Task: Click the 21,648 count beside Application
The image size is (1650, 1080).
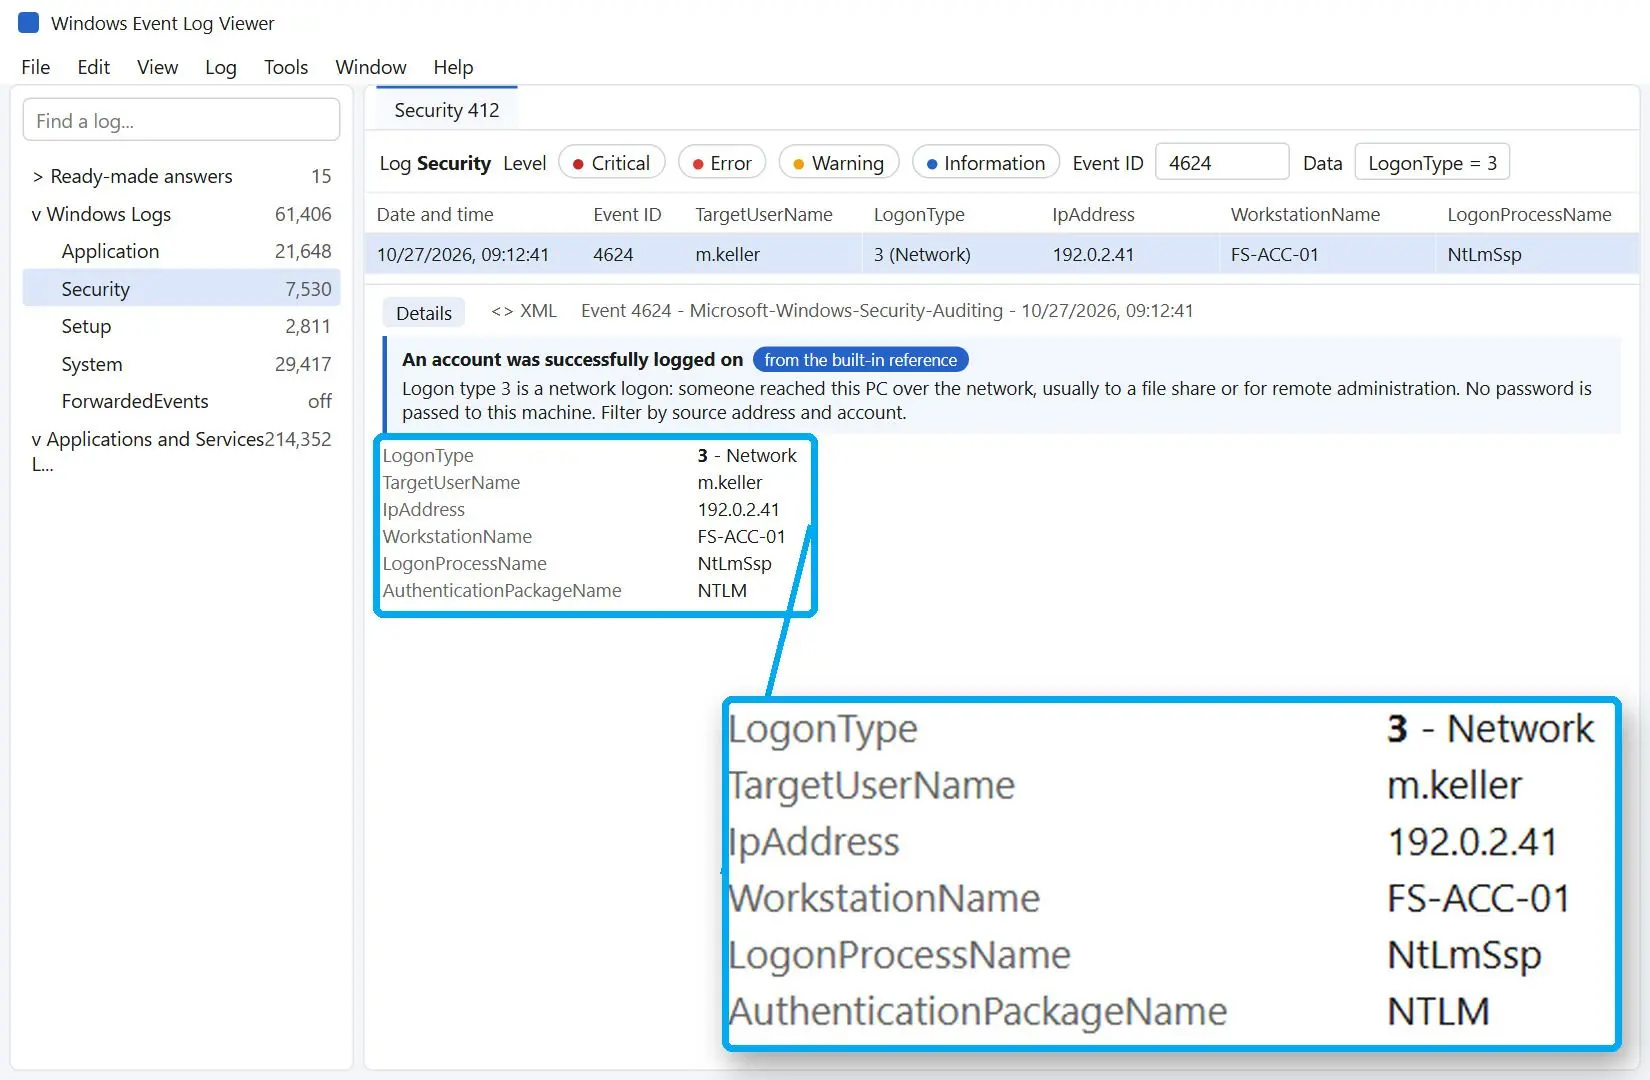Action: (303, 251)
